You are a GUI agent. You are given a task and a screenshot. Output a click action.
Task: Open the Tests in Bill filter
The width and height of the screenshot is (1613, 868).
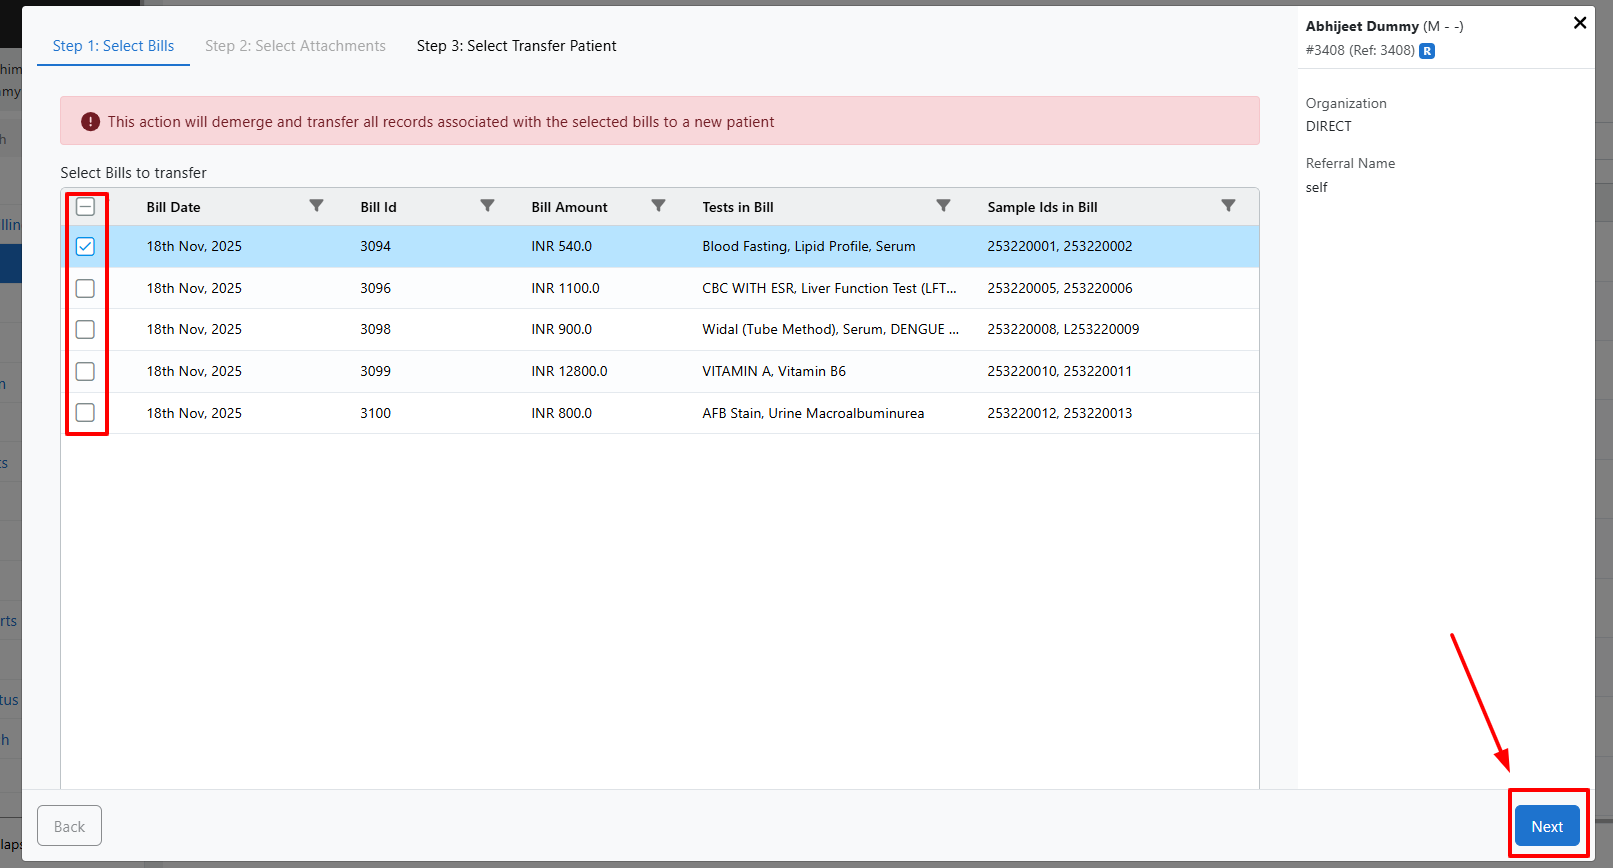tap(942, 206)
